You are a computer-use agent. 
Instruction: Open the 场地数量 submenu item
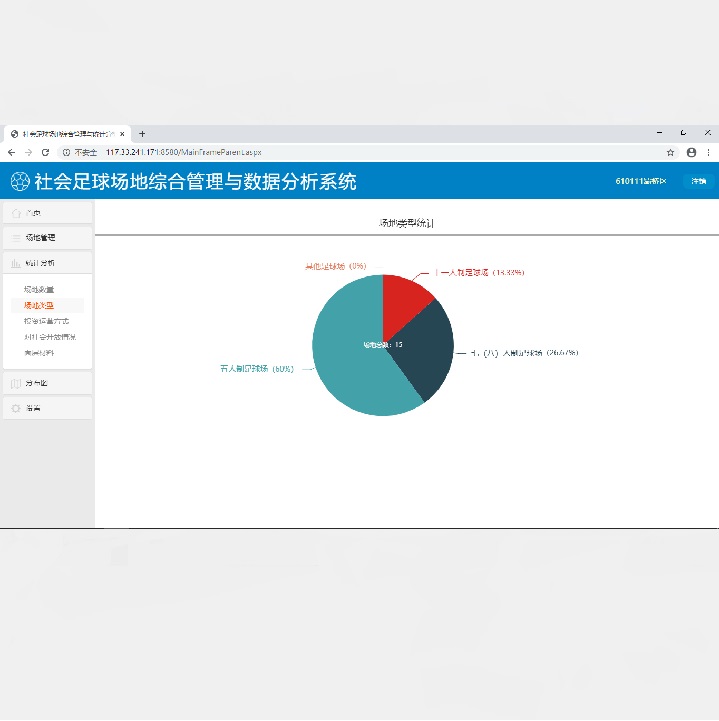39,289
